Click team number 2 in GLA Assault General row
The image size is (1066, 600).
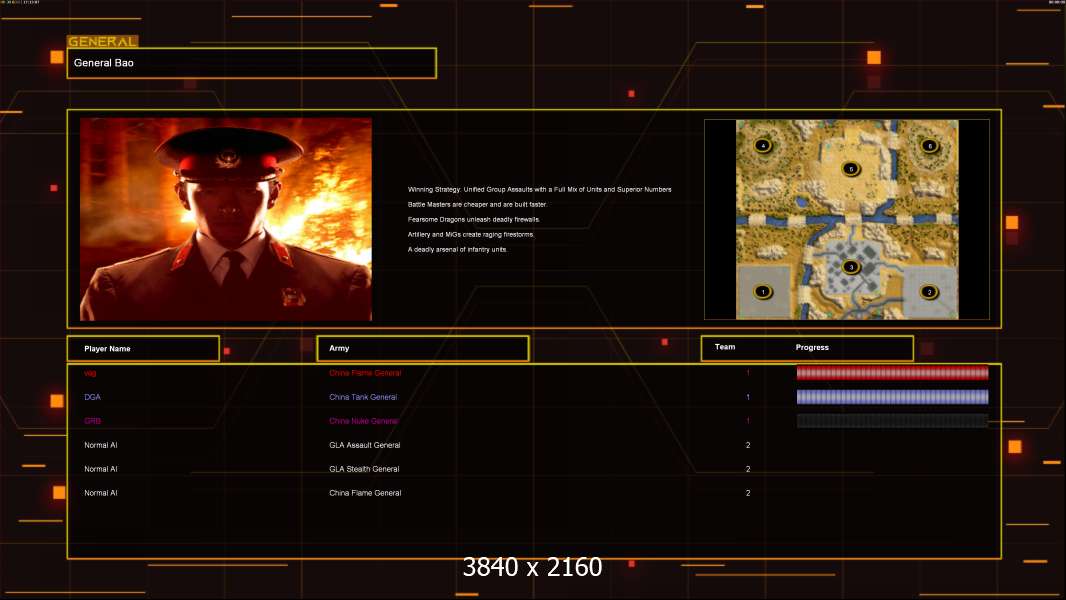pyautogui.click(x=748, y=445)
